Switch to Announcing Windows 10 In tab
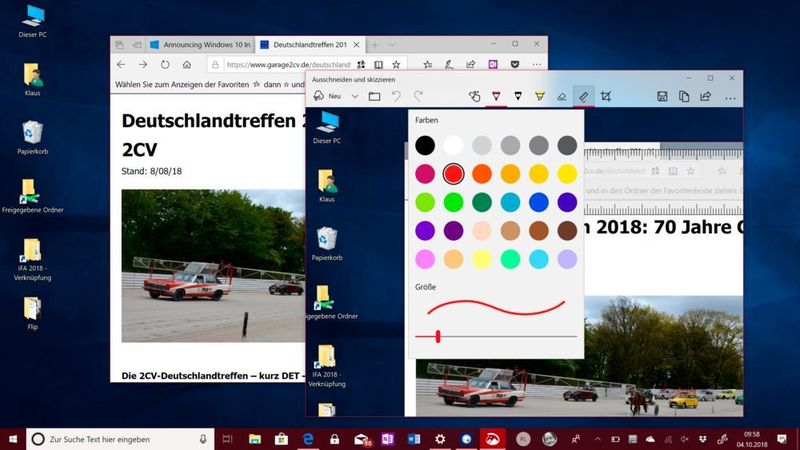800x450 pixels. [x=201, y=45]
